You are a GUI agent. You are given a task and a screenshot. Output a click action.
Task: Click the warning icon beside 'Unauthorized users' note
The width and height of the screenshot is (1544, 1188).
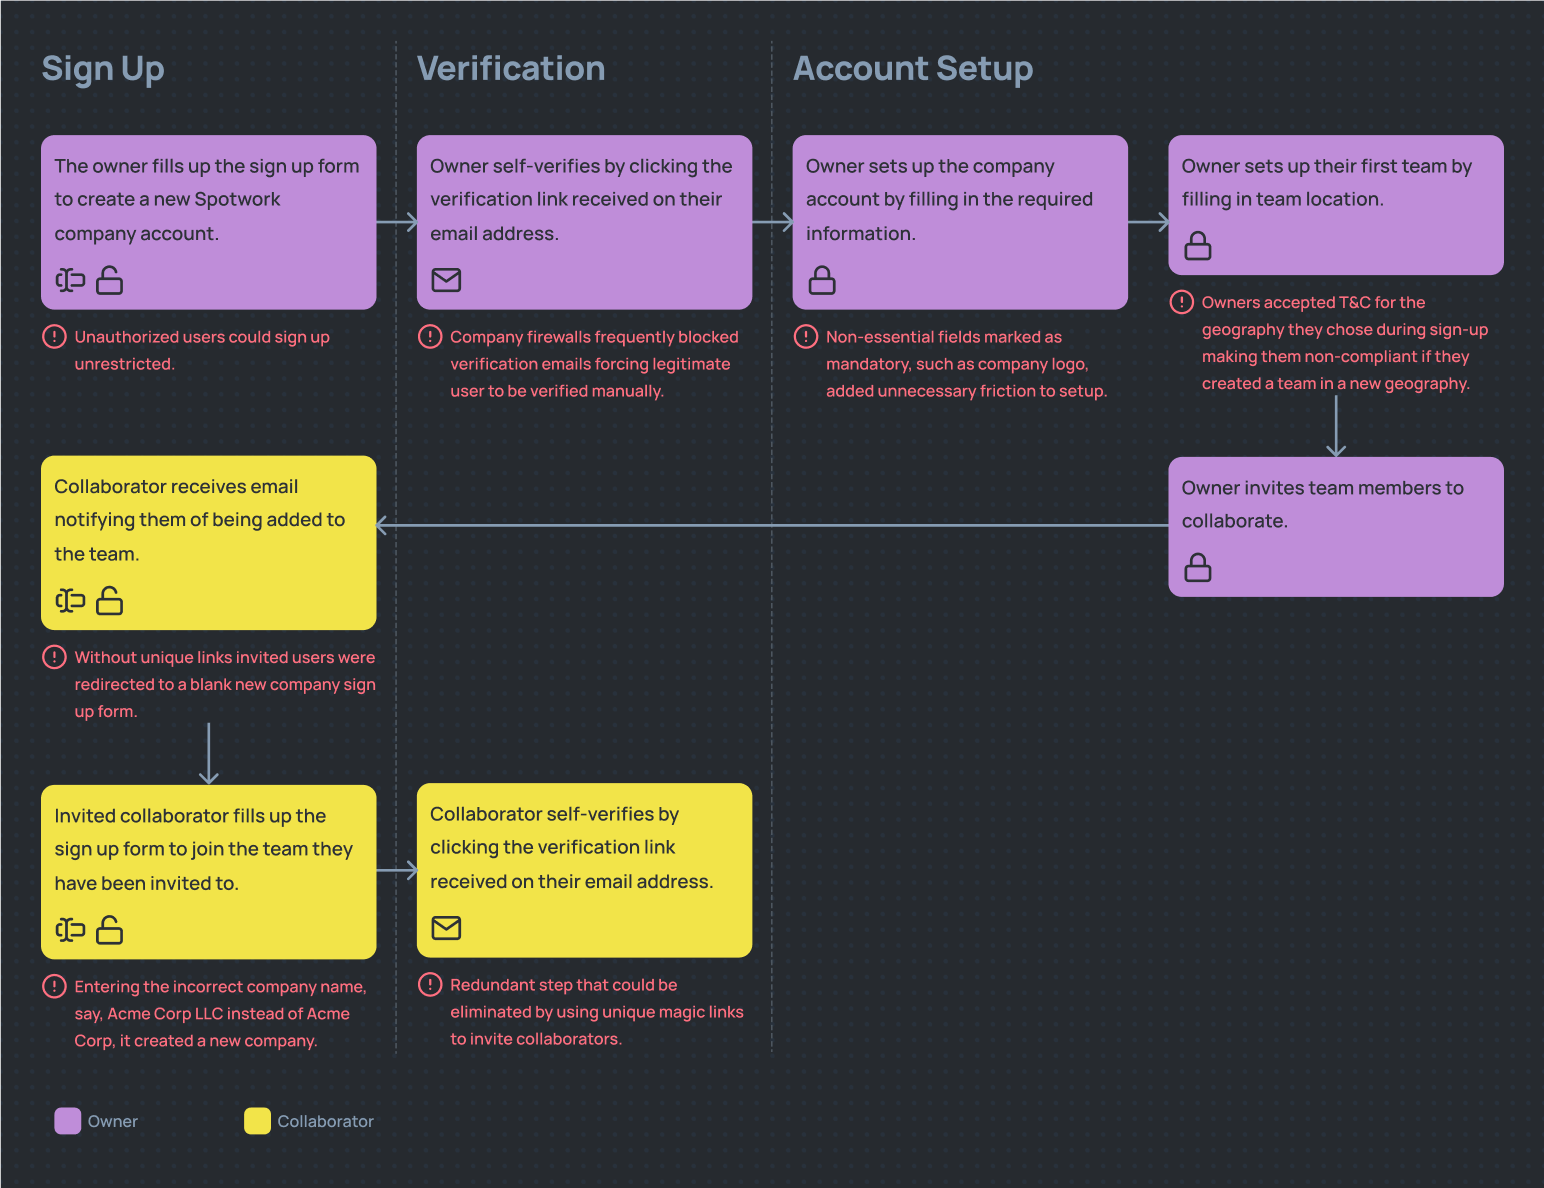pyautogui.click(x=53, y=337)
